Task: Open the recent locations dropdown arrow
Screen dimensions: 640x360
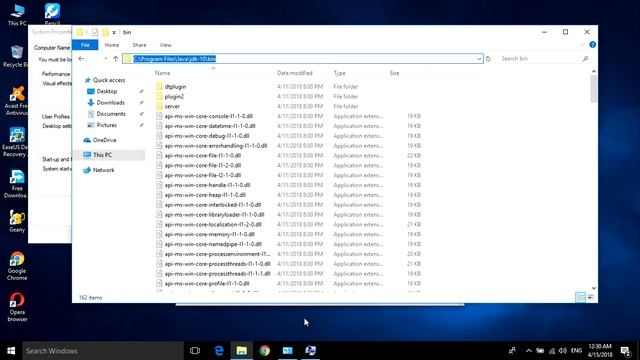Action: coord(106,59)
